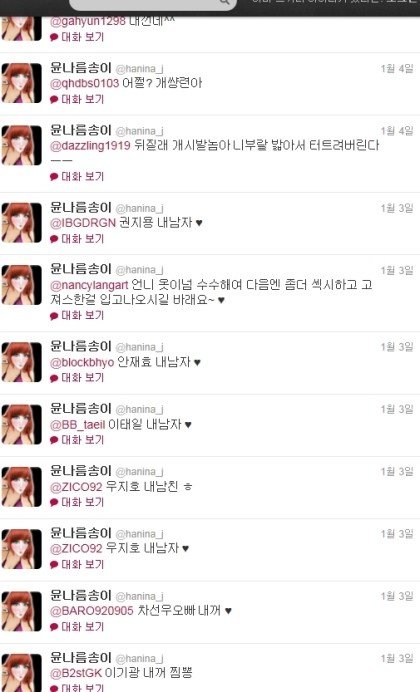Screen dimensions: 420x692
Task: Open the @IBGDRGN mention link
Action: [x=83, y=223]
